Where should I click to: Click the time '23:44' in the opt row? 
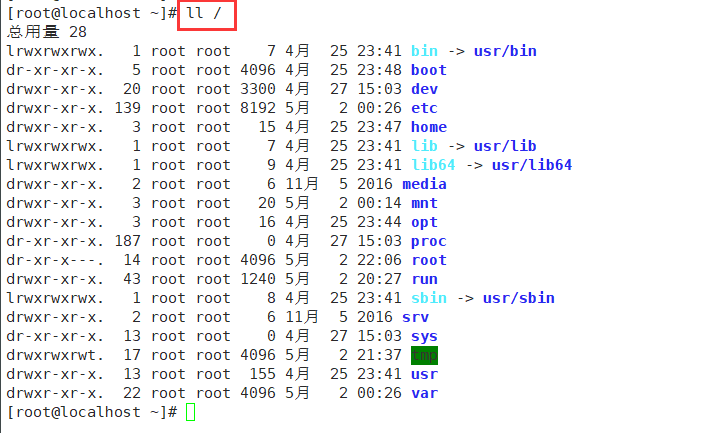pyautogui.click(x=379, y=222)
